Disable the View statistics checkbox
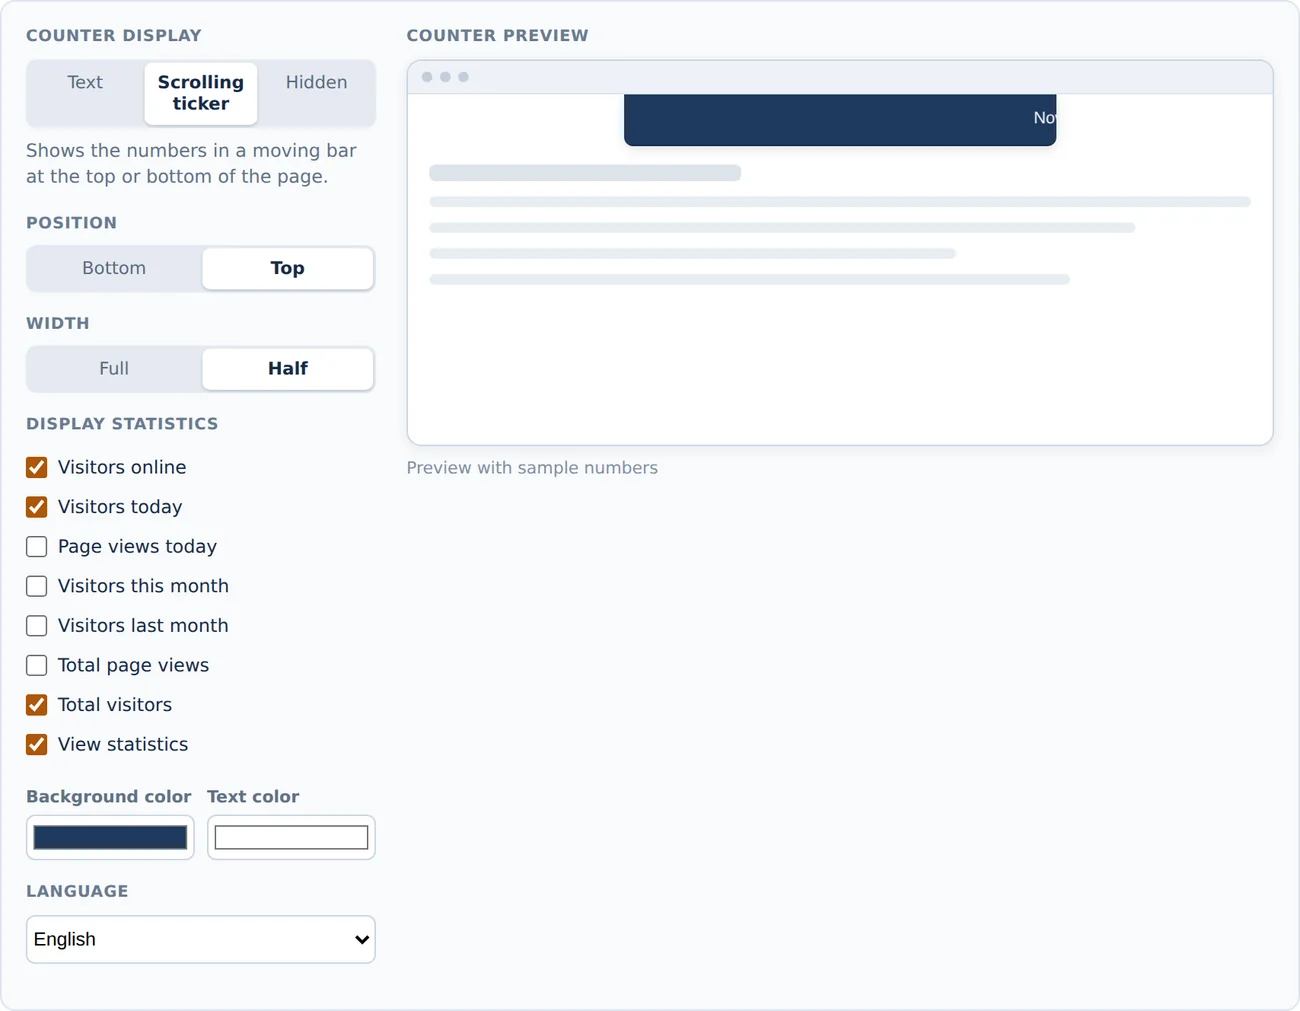The image size is (1300, 1011). pos(37,744)
